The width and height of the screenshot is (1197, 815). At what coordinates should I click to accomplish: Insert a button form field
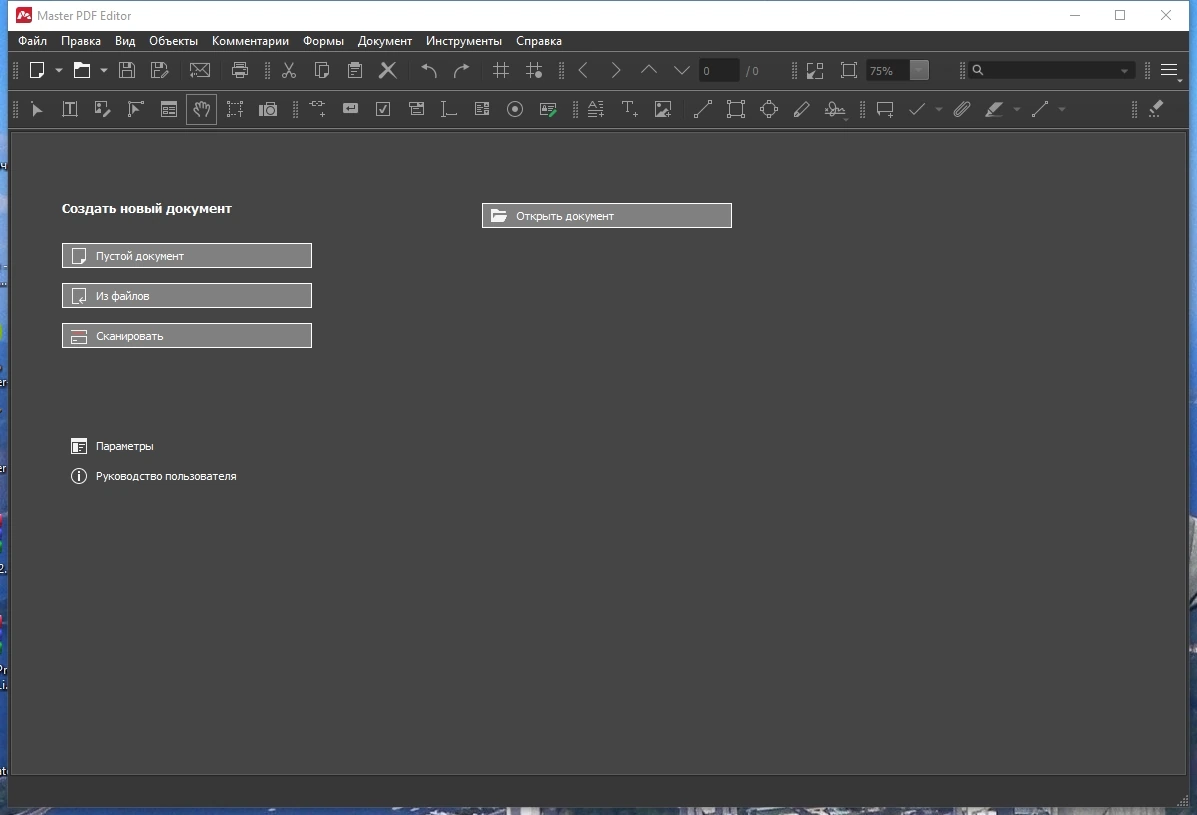[x=350, y=109]
